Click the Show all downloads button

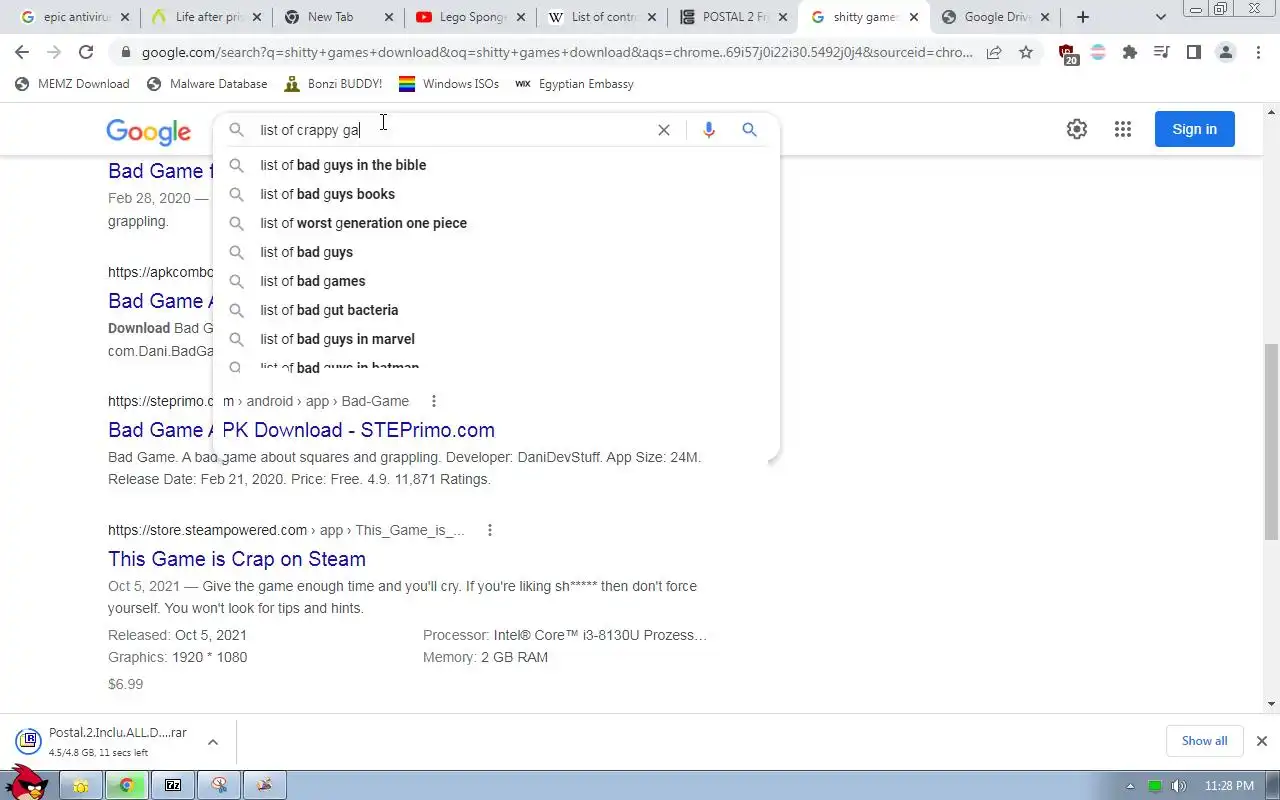click(1204, 741)
